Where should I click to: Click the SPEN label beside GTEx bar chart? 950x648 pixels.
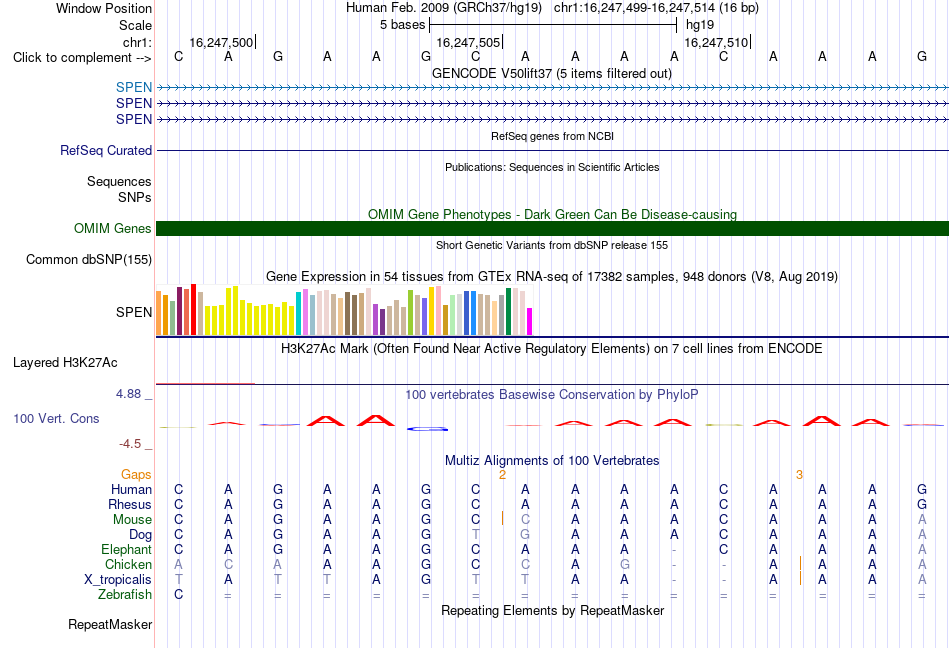coord(134,312)
